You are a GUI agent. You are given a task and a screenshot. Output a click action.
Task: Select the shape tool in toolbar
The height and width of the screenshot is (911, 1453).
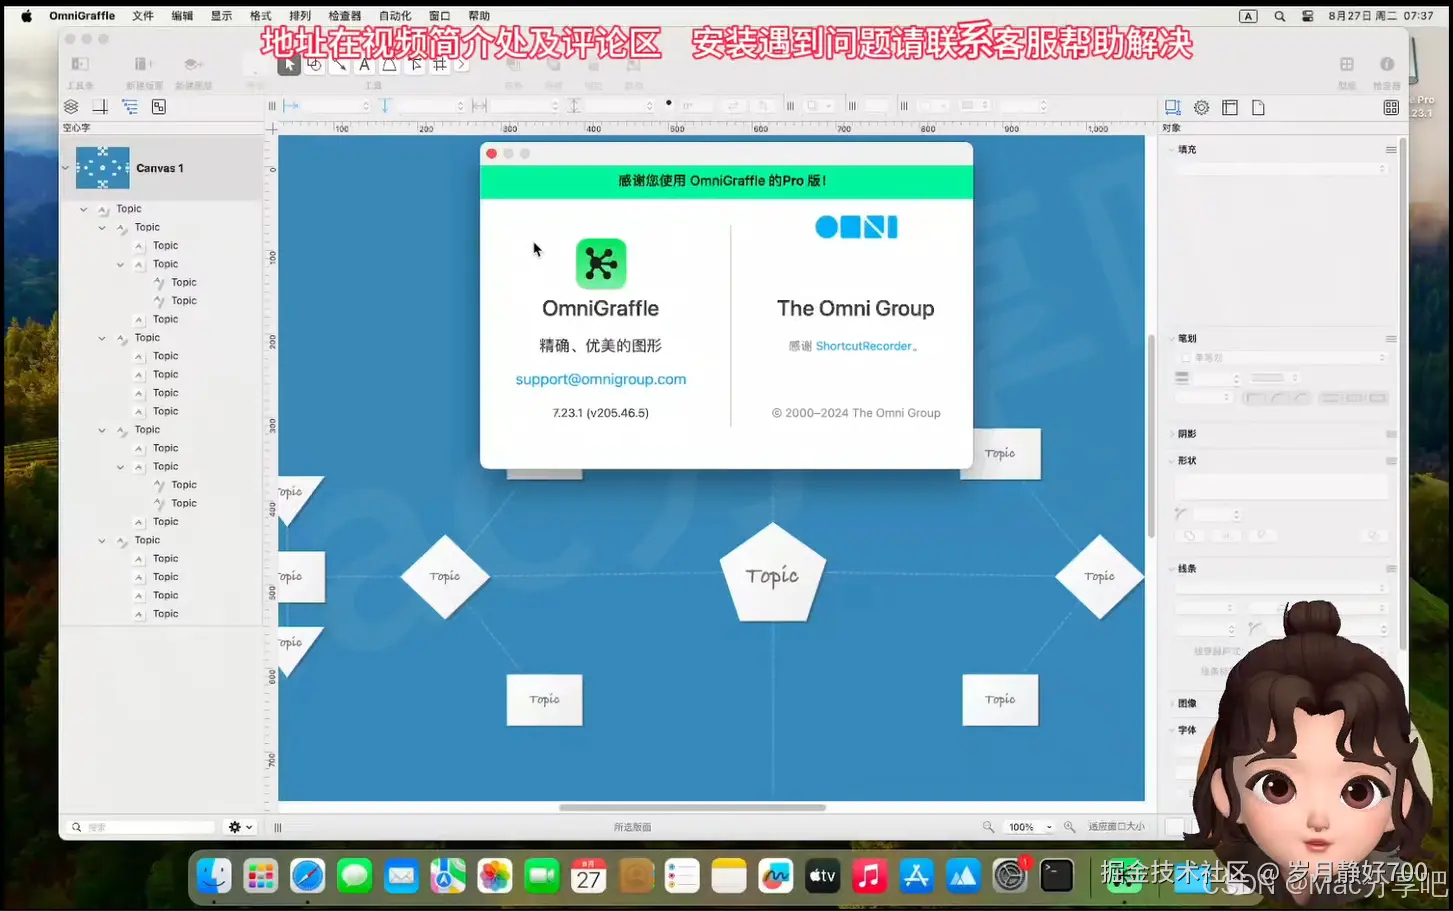[x=314, y=65]
